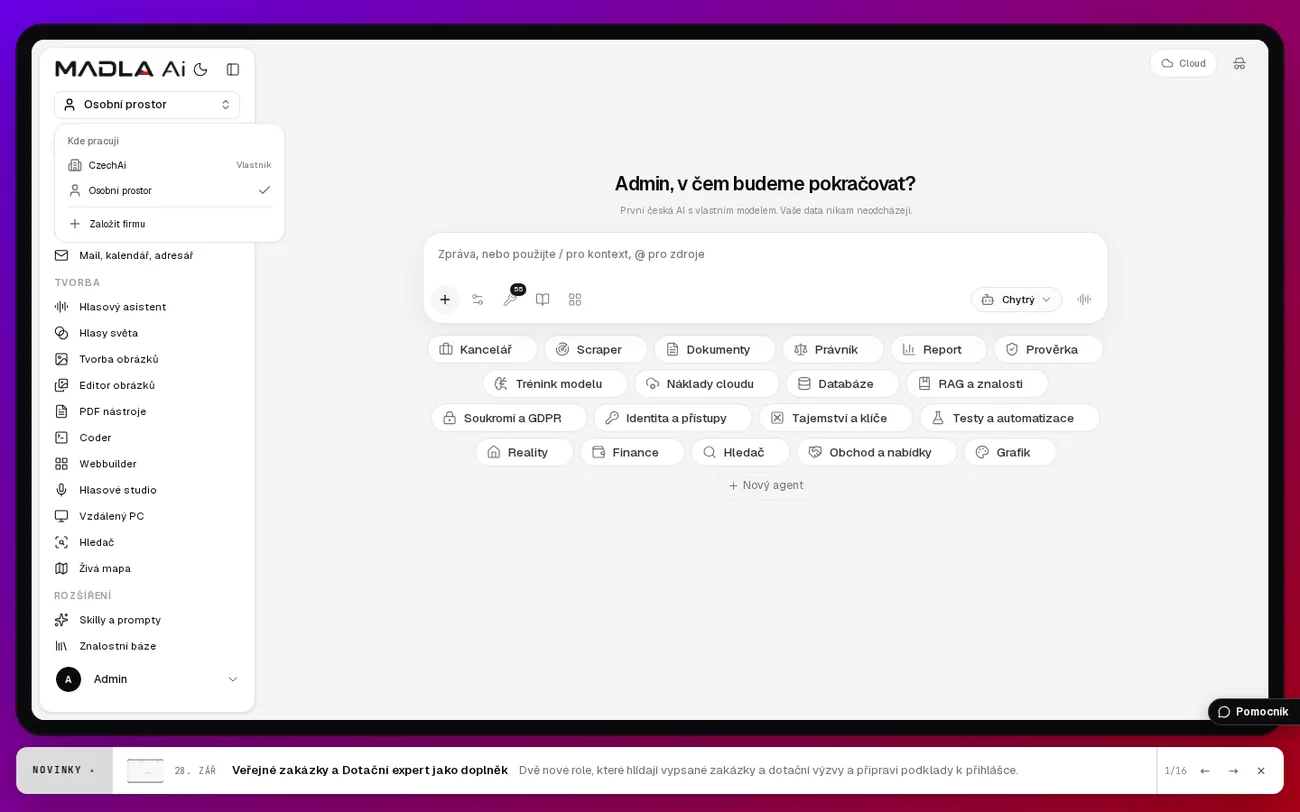
Task: Enable incognito mode via hat-and-glasses icon
Action: click(1239, 63)
